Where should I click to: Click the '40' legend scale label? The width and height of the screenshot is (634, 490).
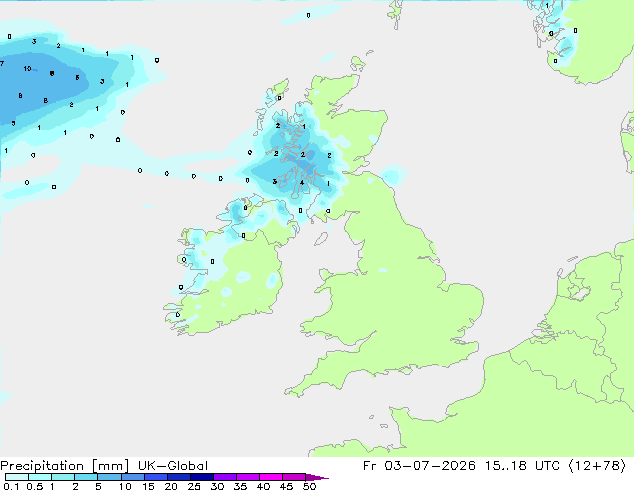264,486
